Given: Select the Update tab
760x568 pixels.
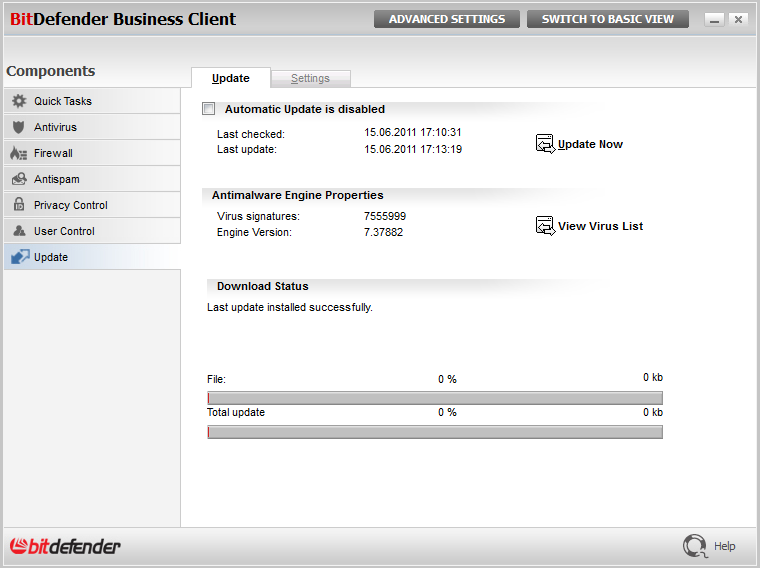Looking at the screenshot, I should click(231, 78).
